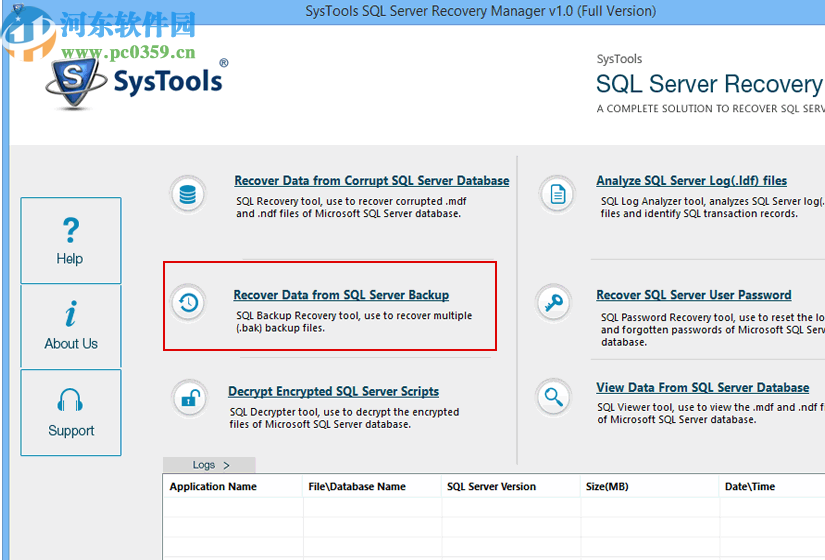Click the open padlock decrypt icon
Screen dimensions: 825x560
(x=189, y=398)
